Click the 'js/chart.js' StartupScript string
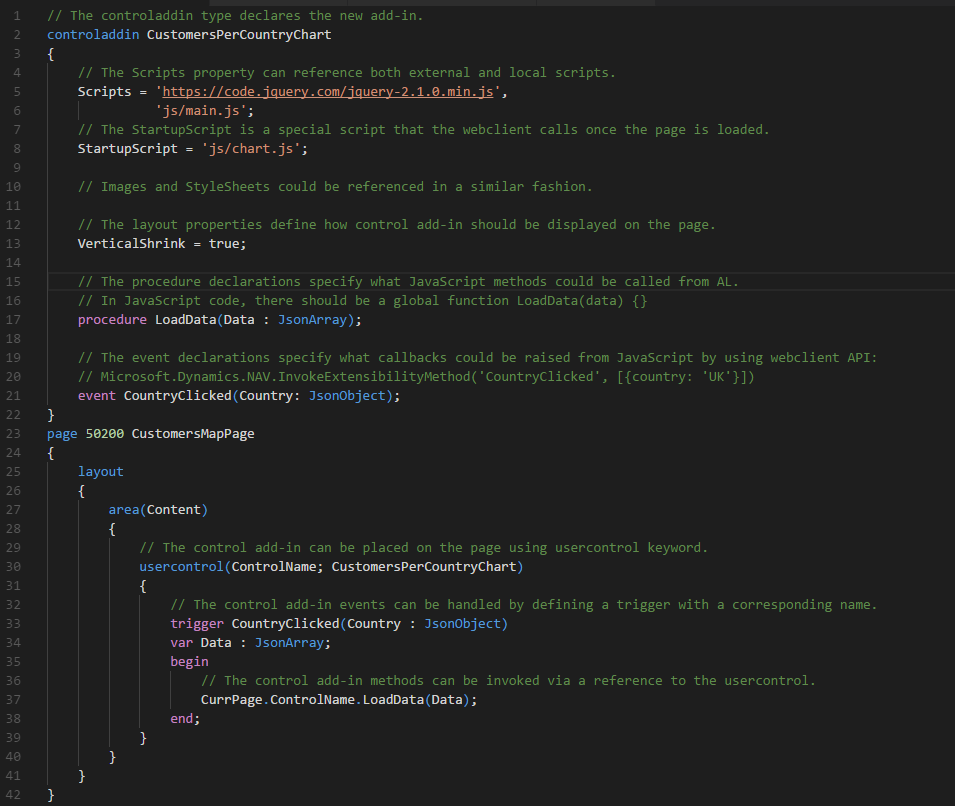Image resolution: width=955 pixels, height=806 pixels. [255, 148]
